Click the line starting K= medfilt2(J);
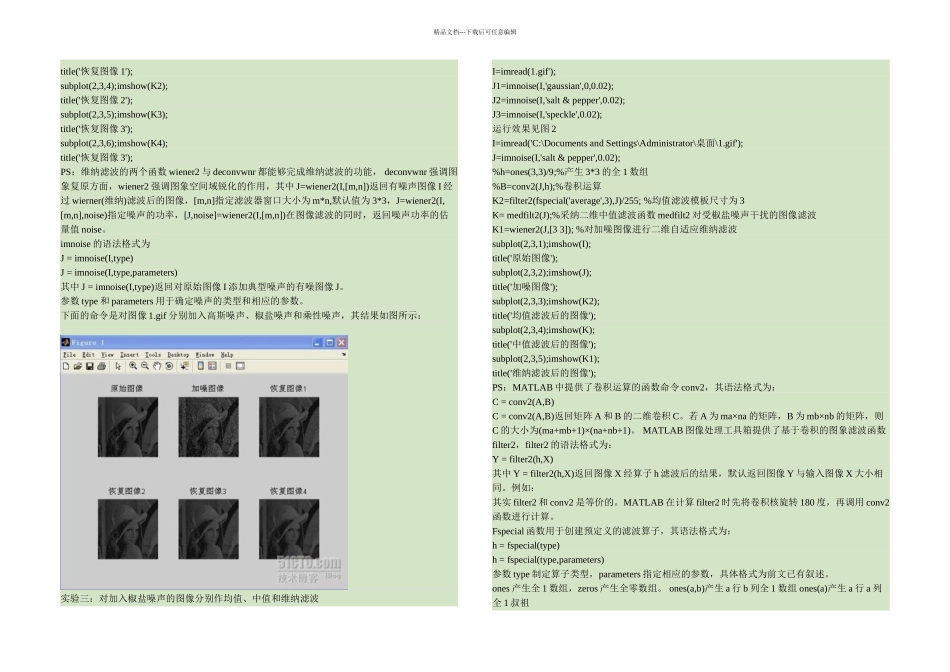950x672 pixels. (x=654, y=215)
